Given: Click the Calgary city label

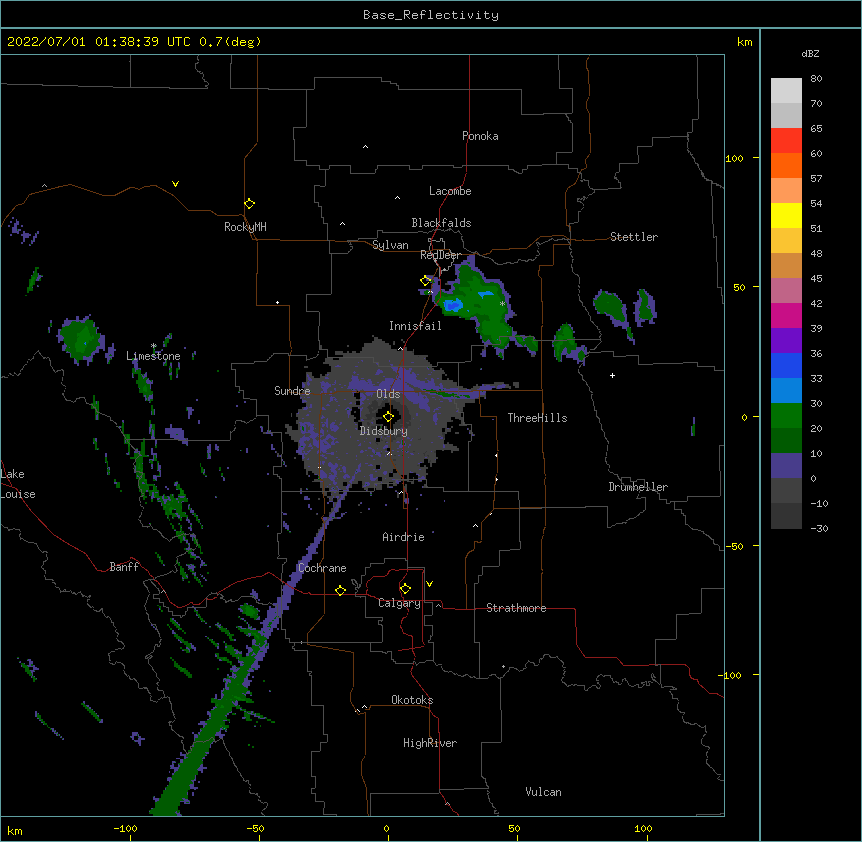Looking at the screenshot, I should [399, 603].
